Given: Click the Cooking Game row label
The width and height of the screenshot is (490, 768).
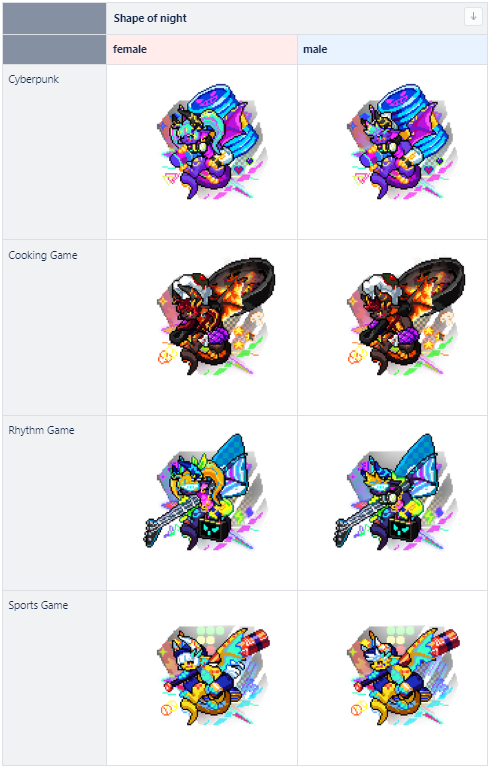Looking at the screenshot, I should [43, 255].
